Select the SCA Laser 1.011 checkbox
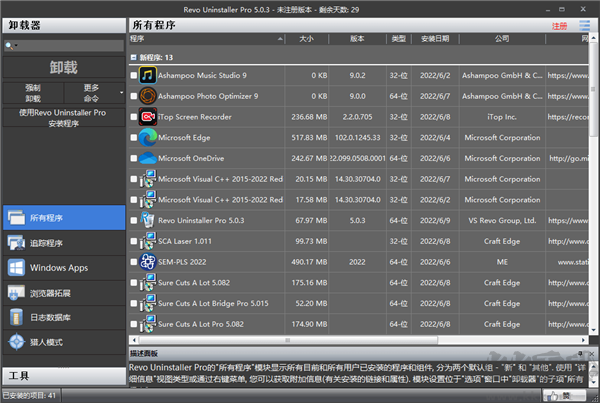Image resolution: width=600 pixels, height=403 pixels. tap(134, 241)
